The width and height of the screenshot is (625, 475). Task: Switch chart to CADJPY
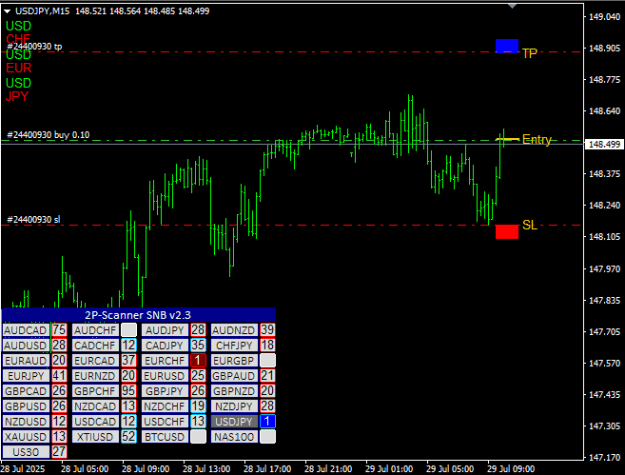pyautogui.click(x=165, y=345)
